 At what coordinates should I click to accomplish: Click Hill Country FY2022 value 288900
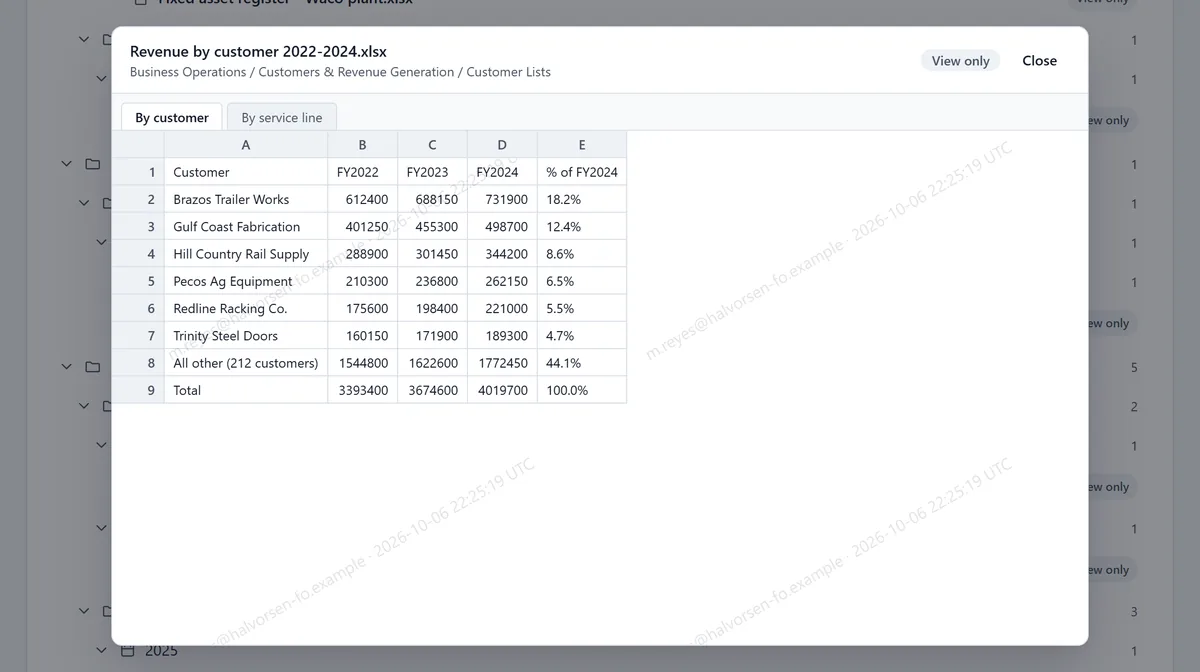[363, 254]
